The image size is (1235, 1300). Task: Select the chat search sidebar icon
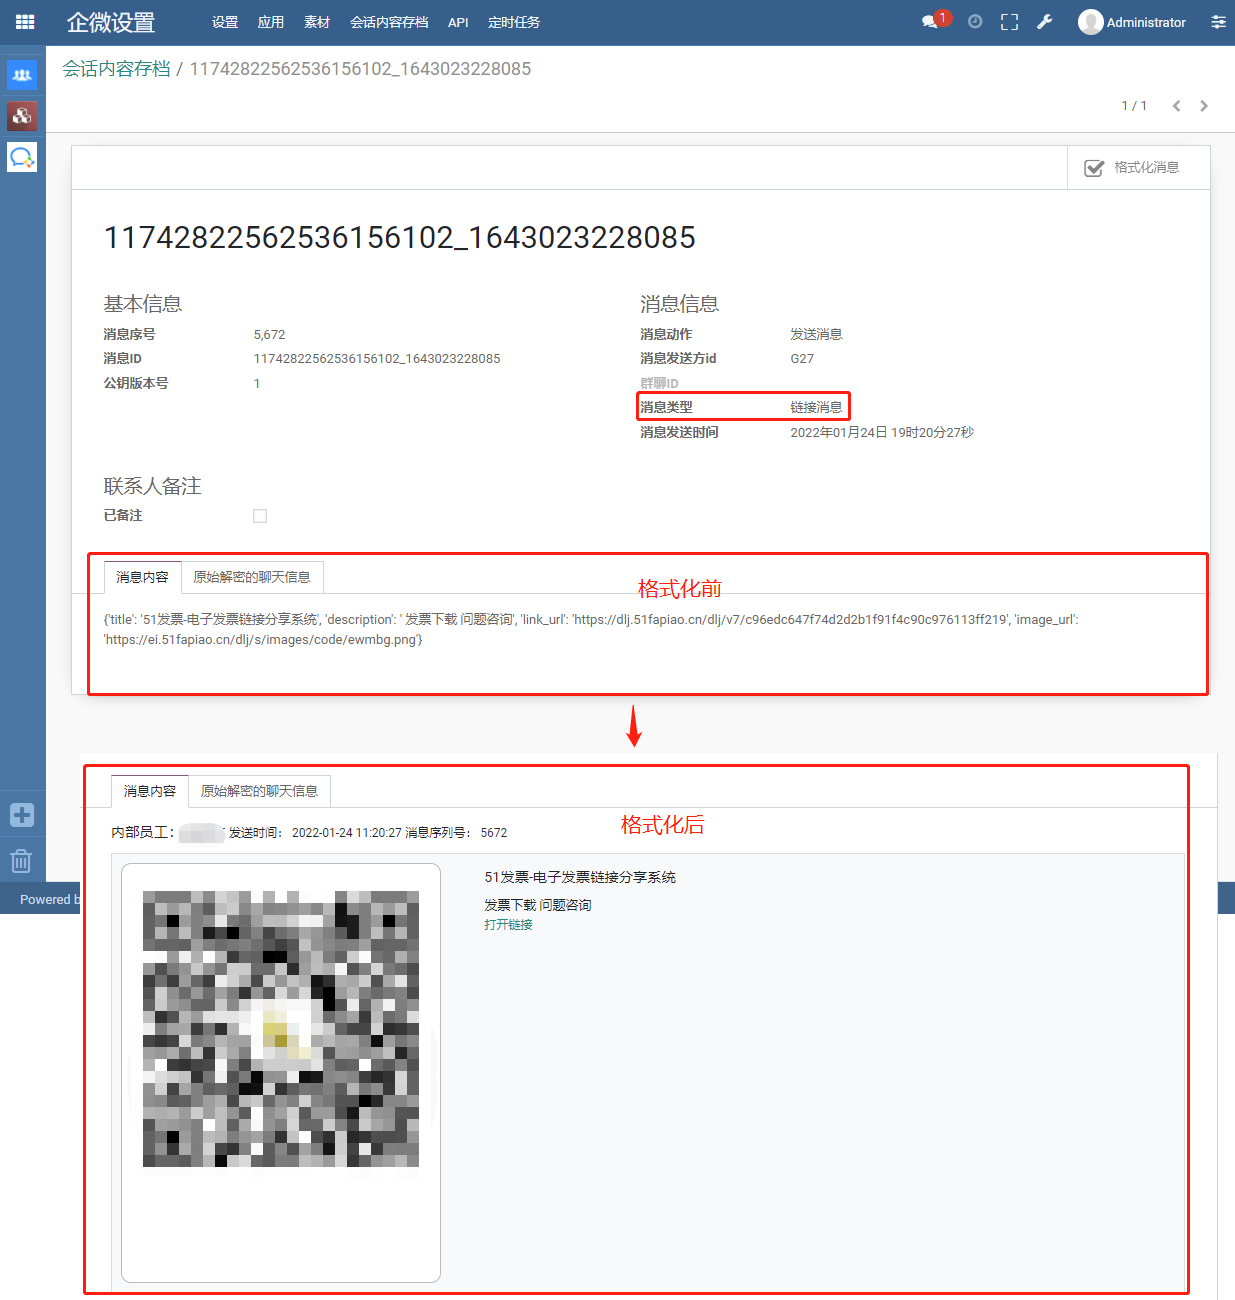click(x=22, y=157)
